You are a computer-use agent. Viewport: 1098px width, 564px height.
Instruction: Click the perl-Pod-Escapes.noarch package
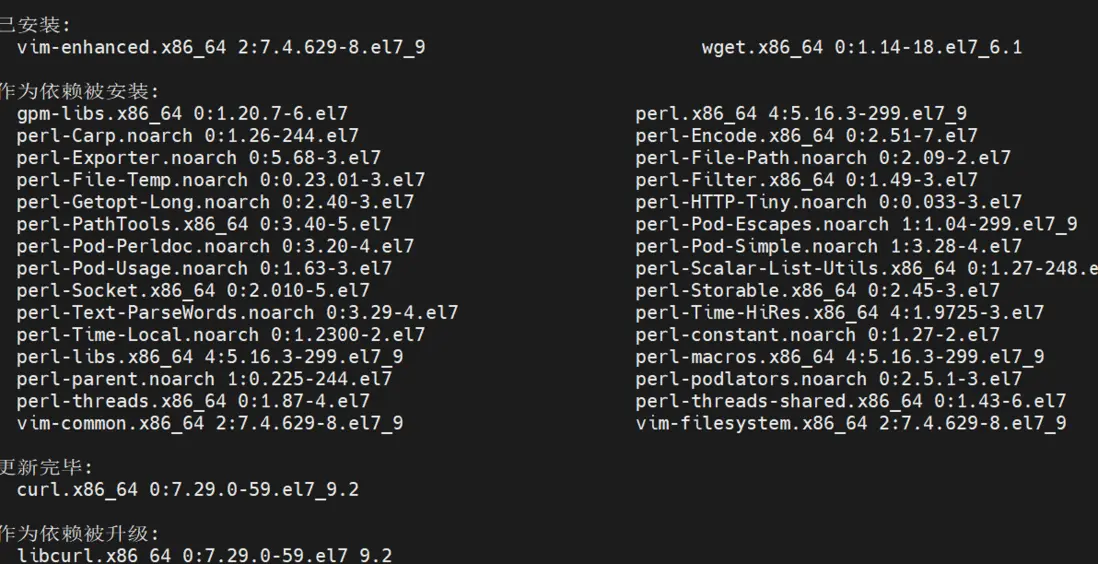856,224
